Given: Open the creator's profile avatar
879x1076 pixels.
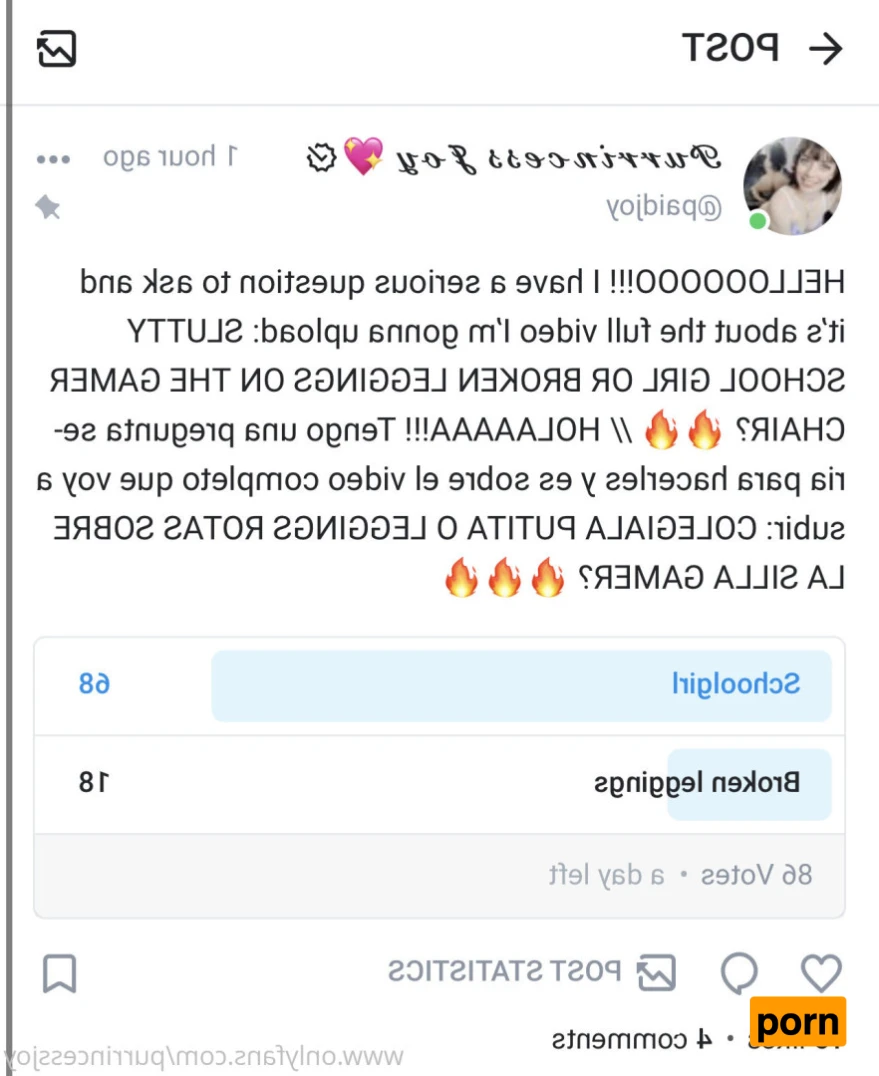Looking at the screenshot, I should [x=793, y=186].
